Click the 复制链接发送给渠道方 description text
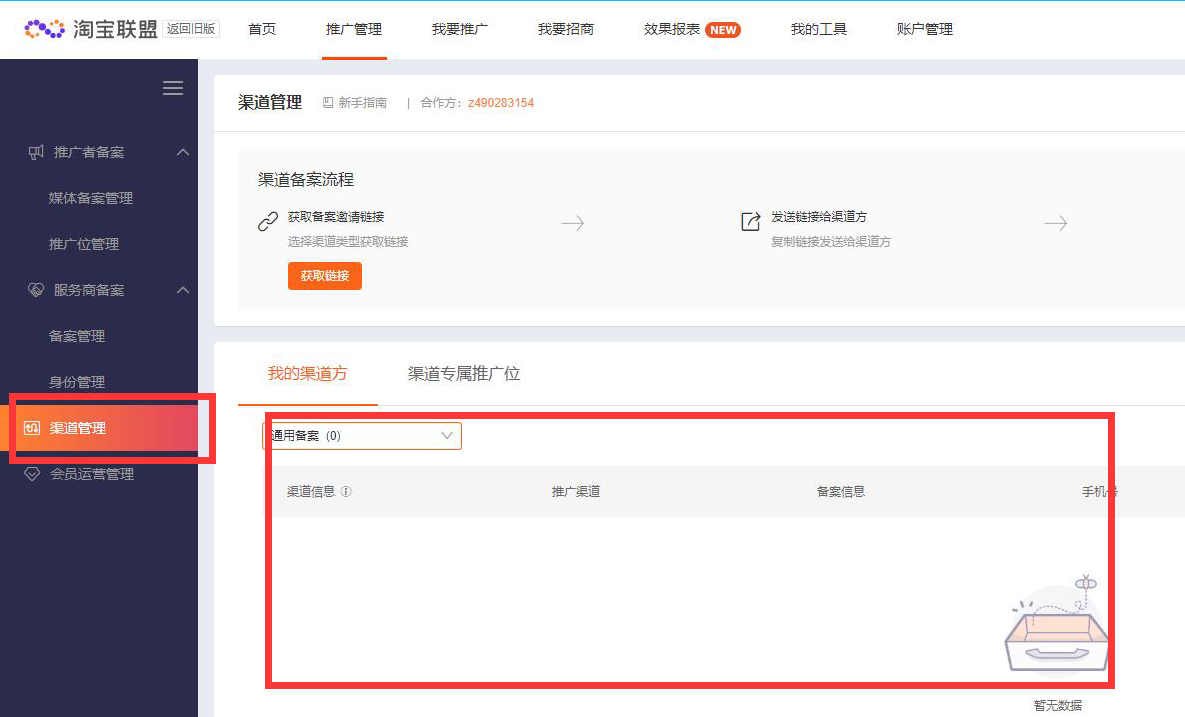This screenshot has width=1185, height=717. (x=831, y=242)
